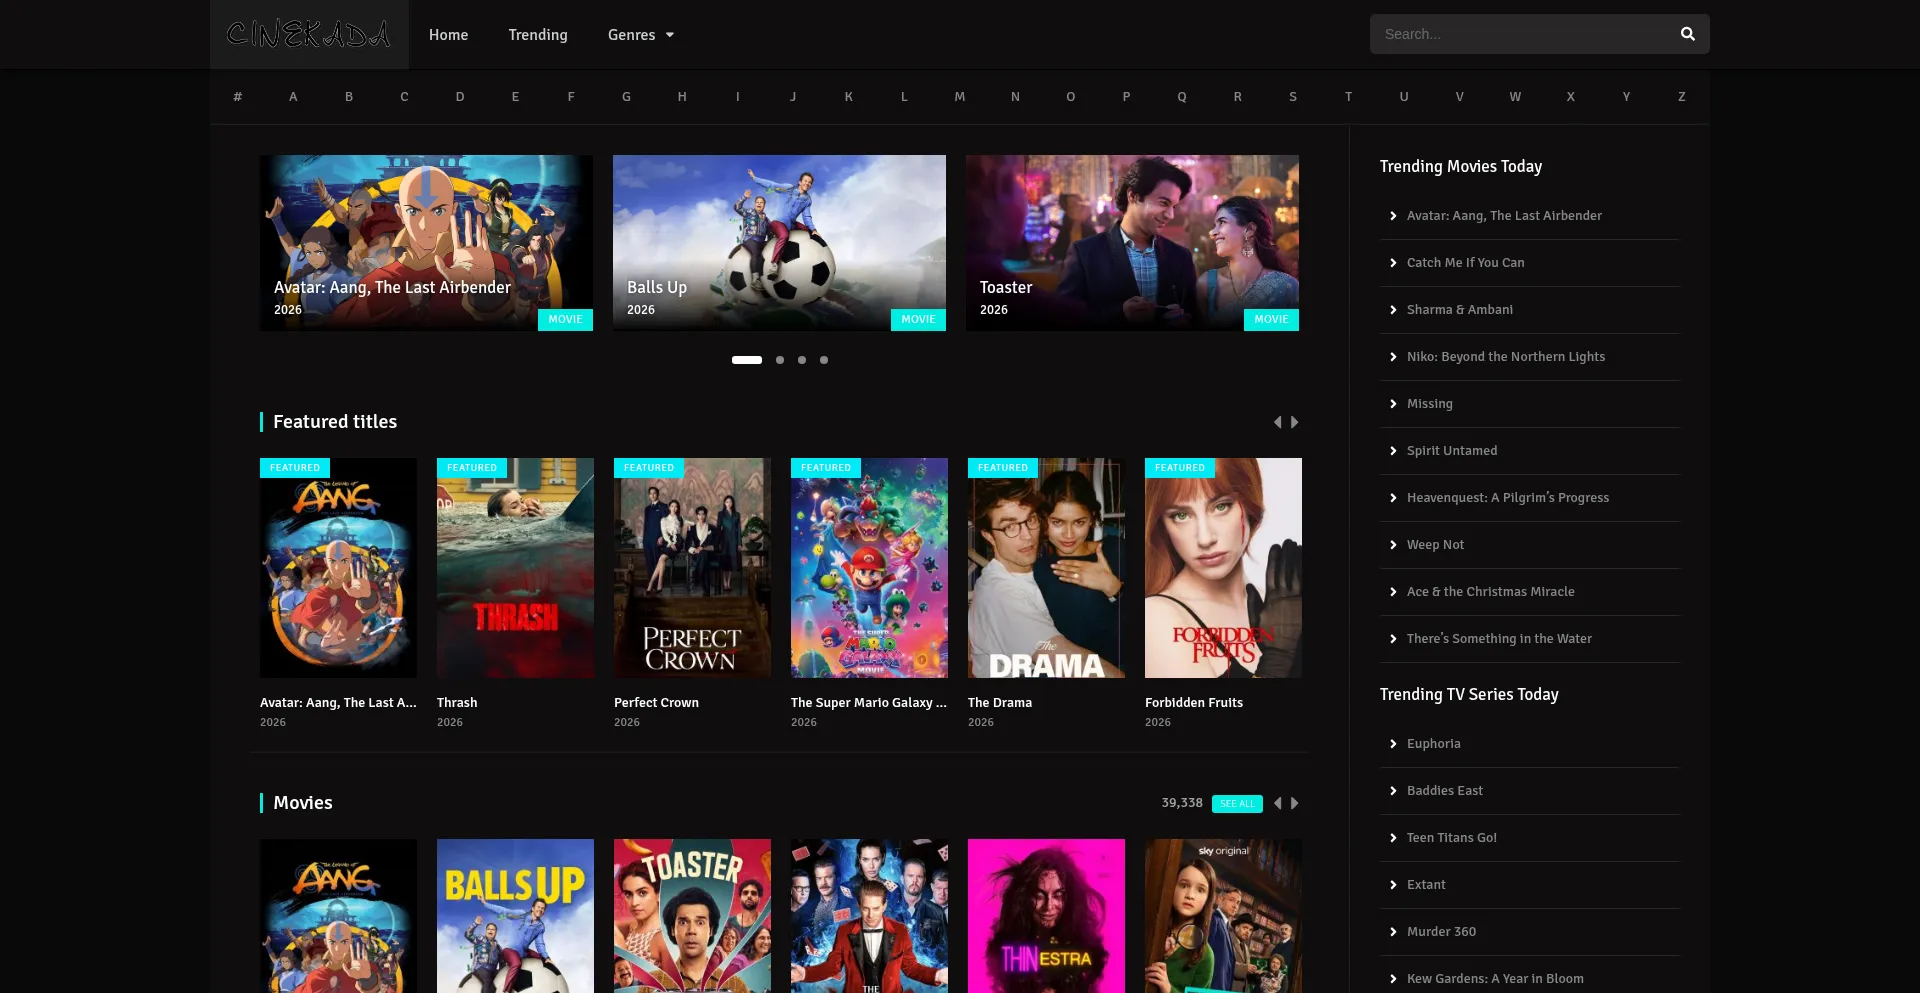Select the first carousel slide indicator
Viewport: 1920px width, 993px height.
click(747, 360)
